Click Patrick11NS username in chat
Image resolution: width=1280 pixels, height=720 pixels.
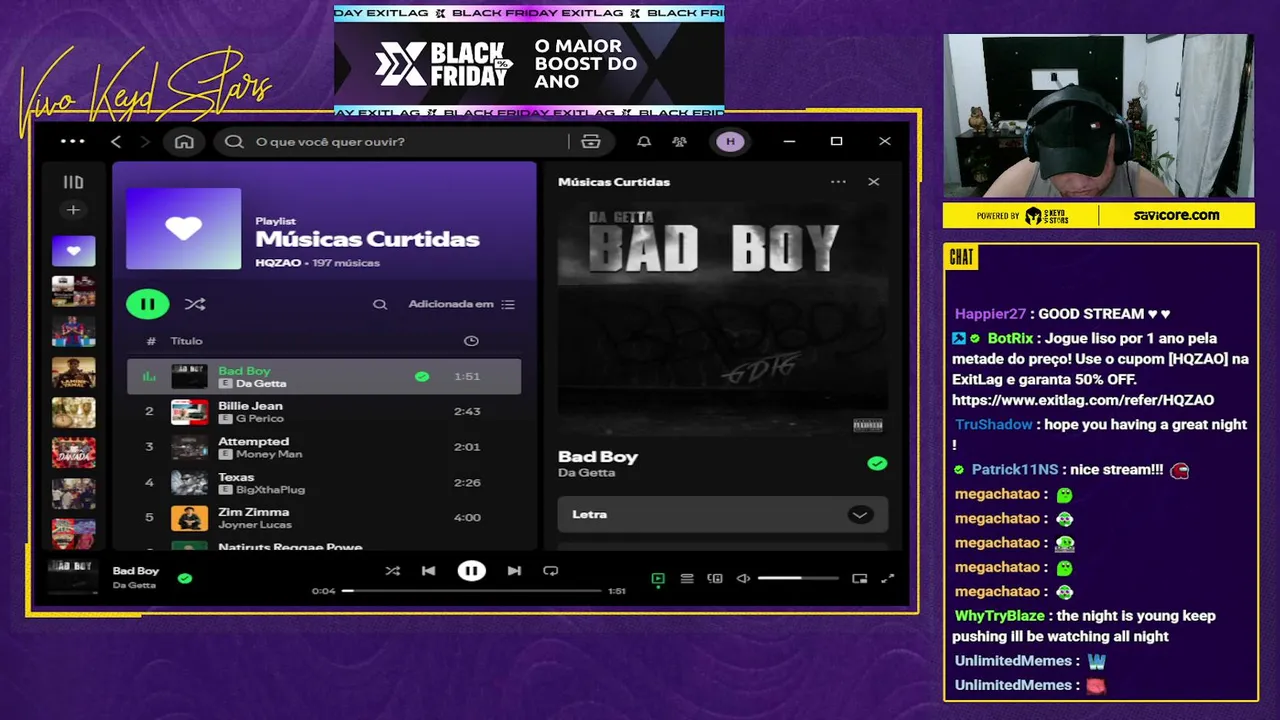coord(1013,469)
